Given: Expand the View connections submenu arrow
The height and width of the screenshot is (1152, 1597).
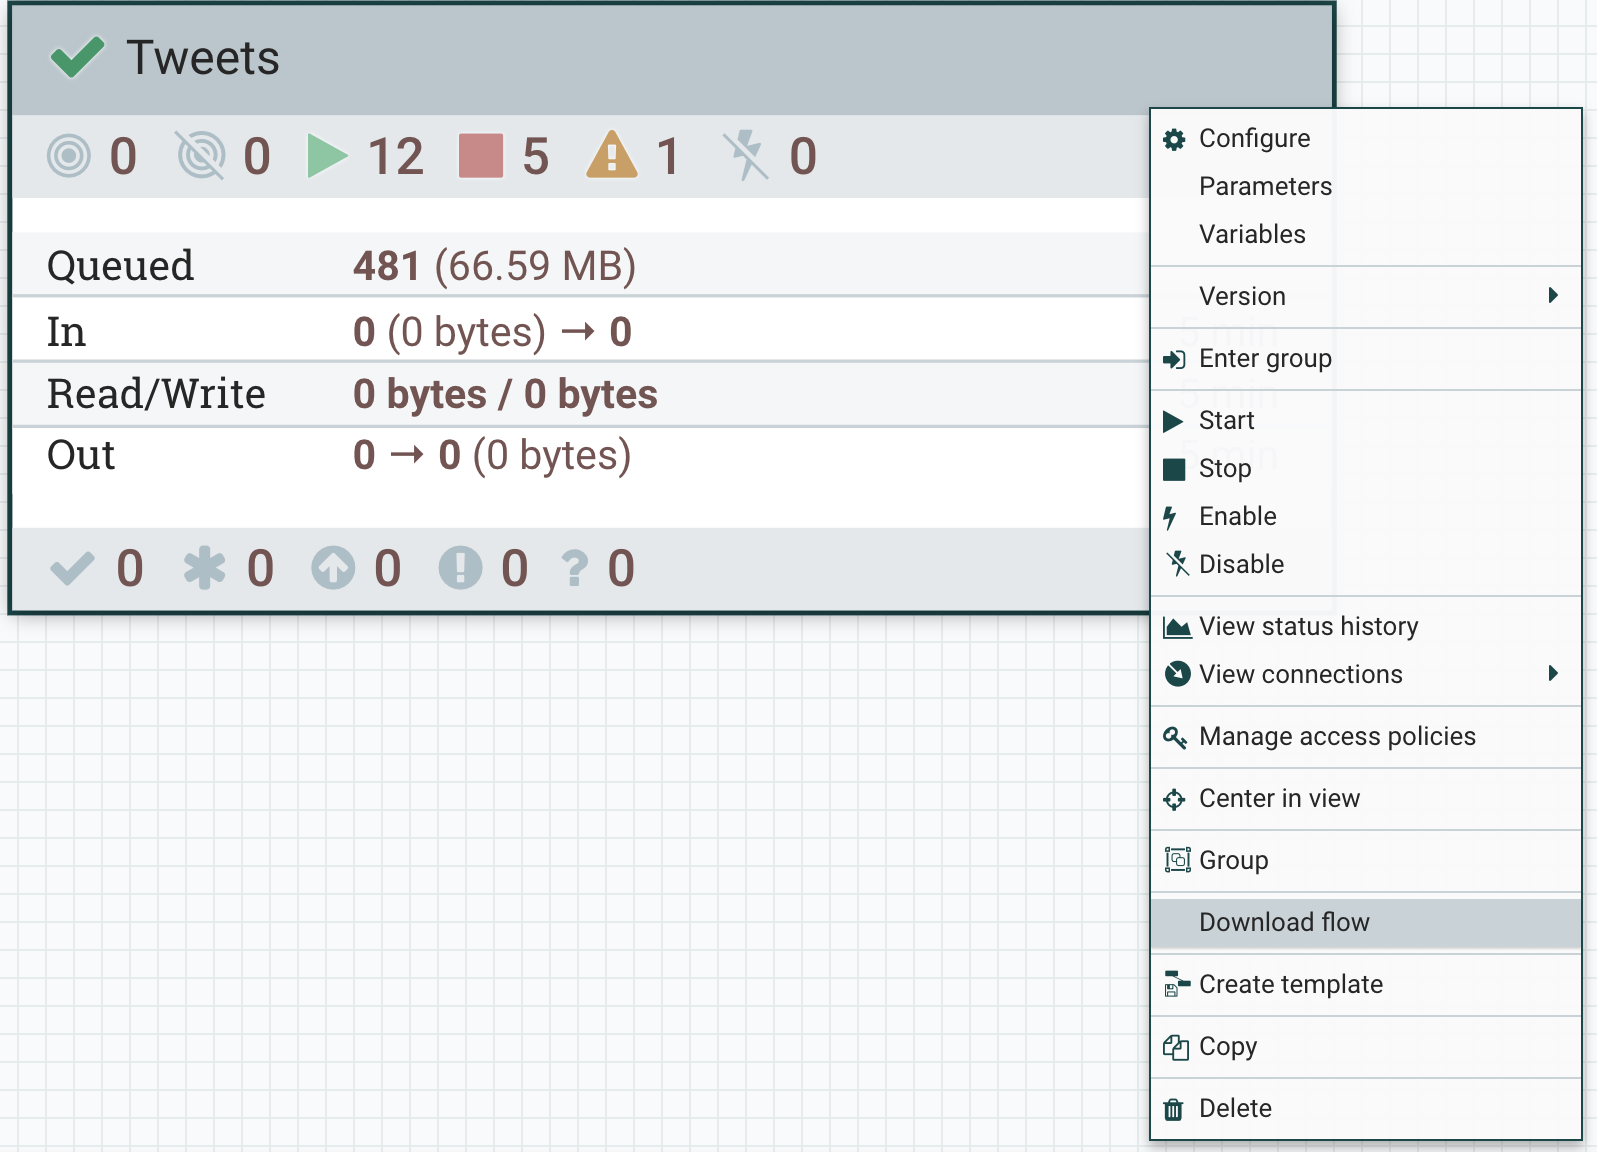Looking at the screenshot, I should pyautogui.click(x=1553, y=673).
